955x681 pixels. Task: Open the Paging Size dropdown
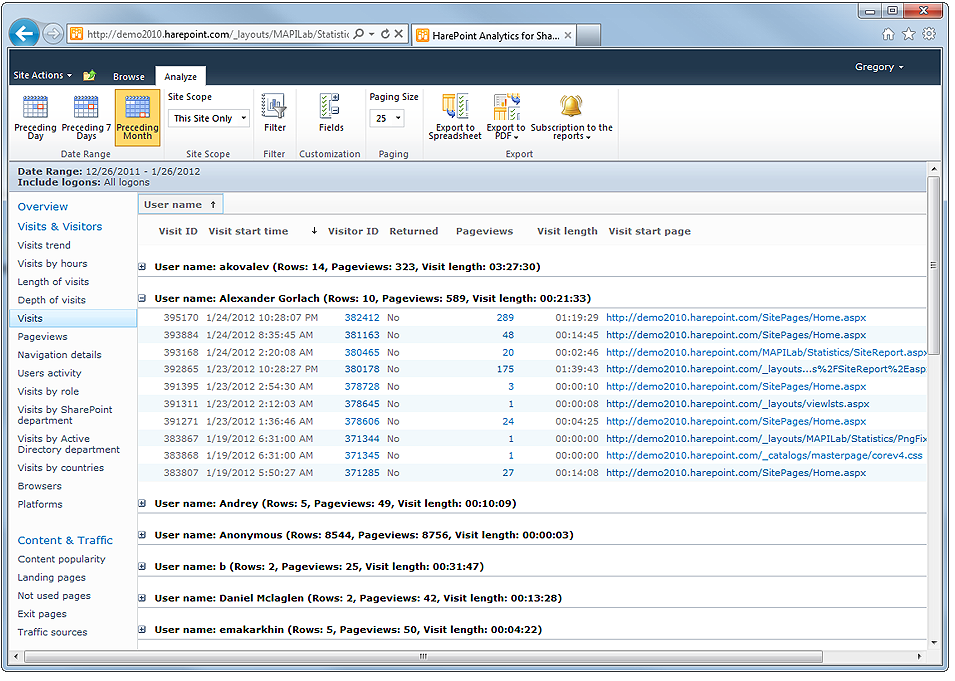tap(386, 118)
